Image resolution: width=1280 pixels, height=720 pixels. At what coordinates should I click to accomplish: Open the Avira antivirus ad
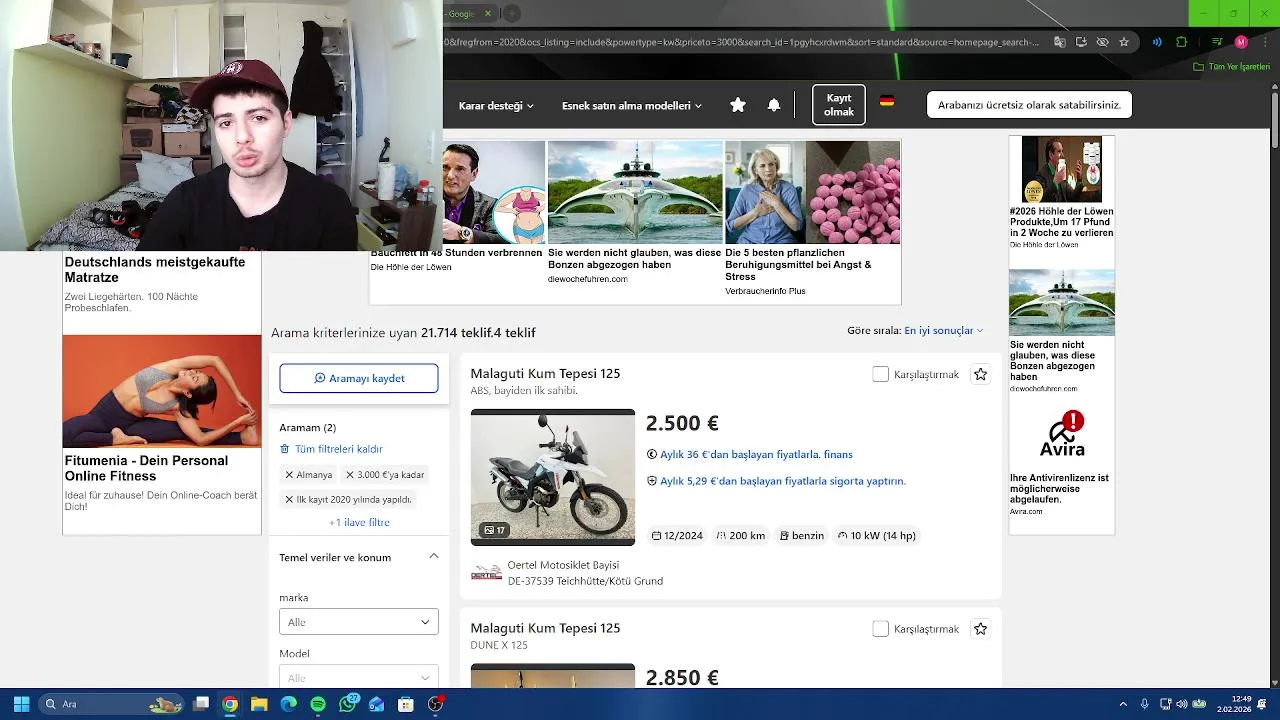(1062, 462)
